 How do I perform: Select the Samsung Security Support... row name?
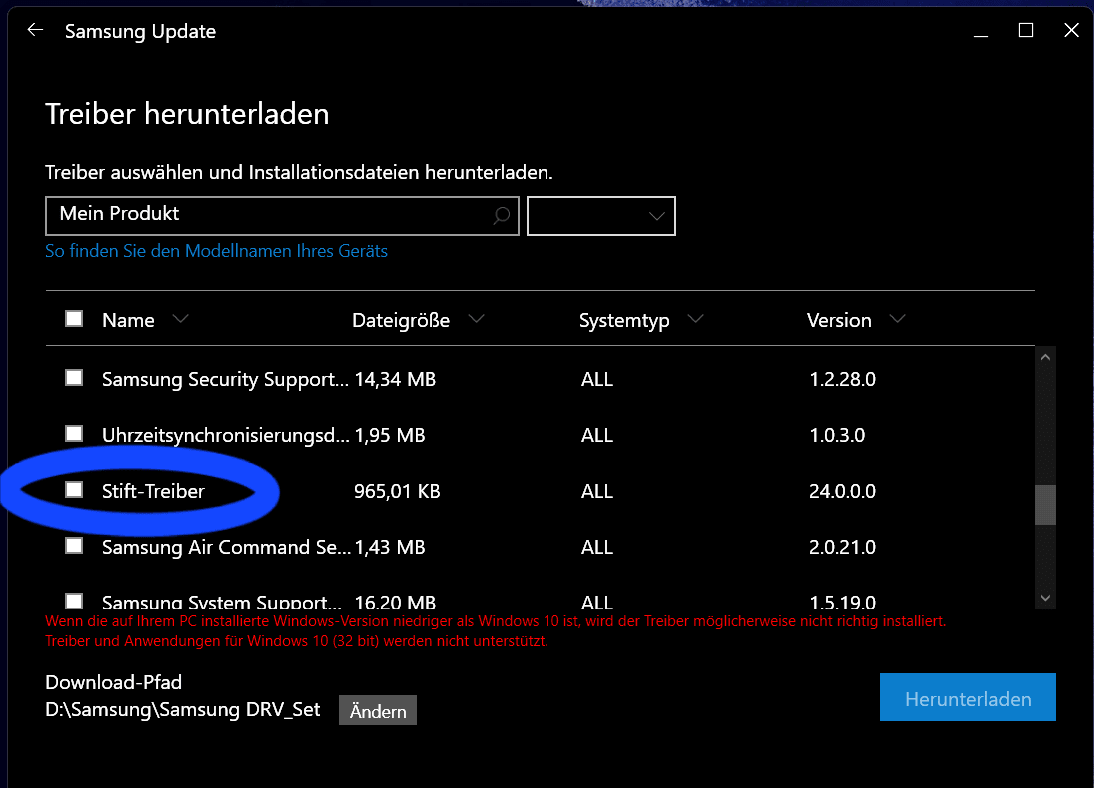pyautogui.click(x=225, y=380)
